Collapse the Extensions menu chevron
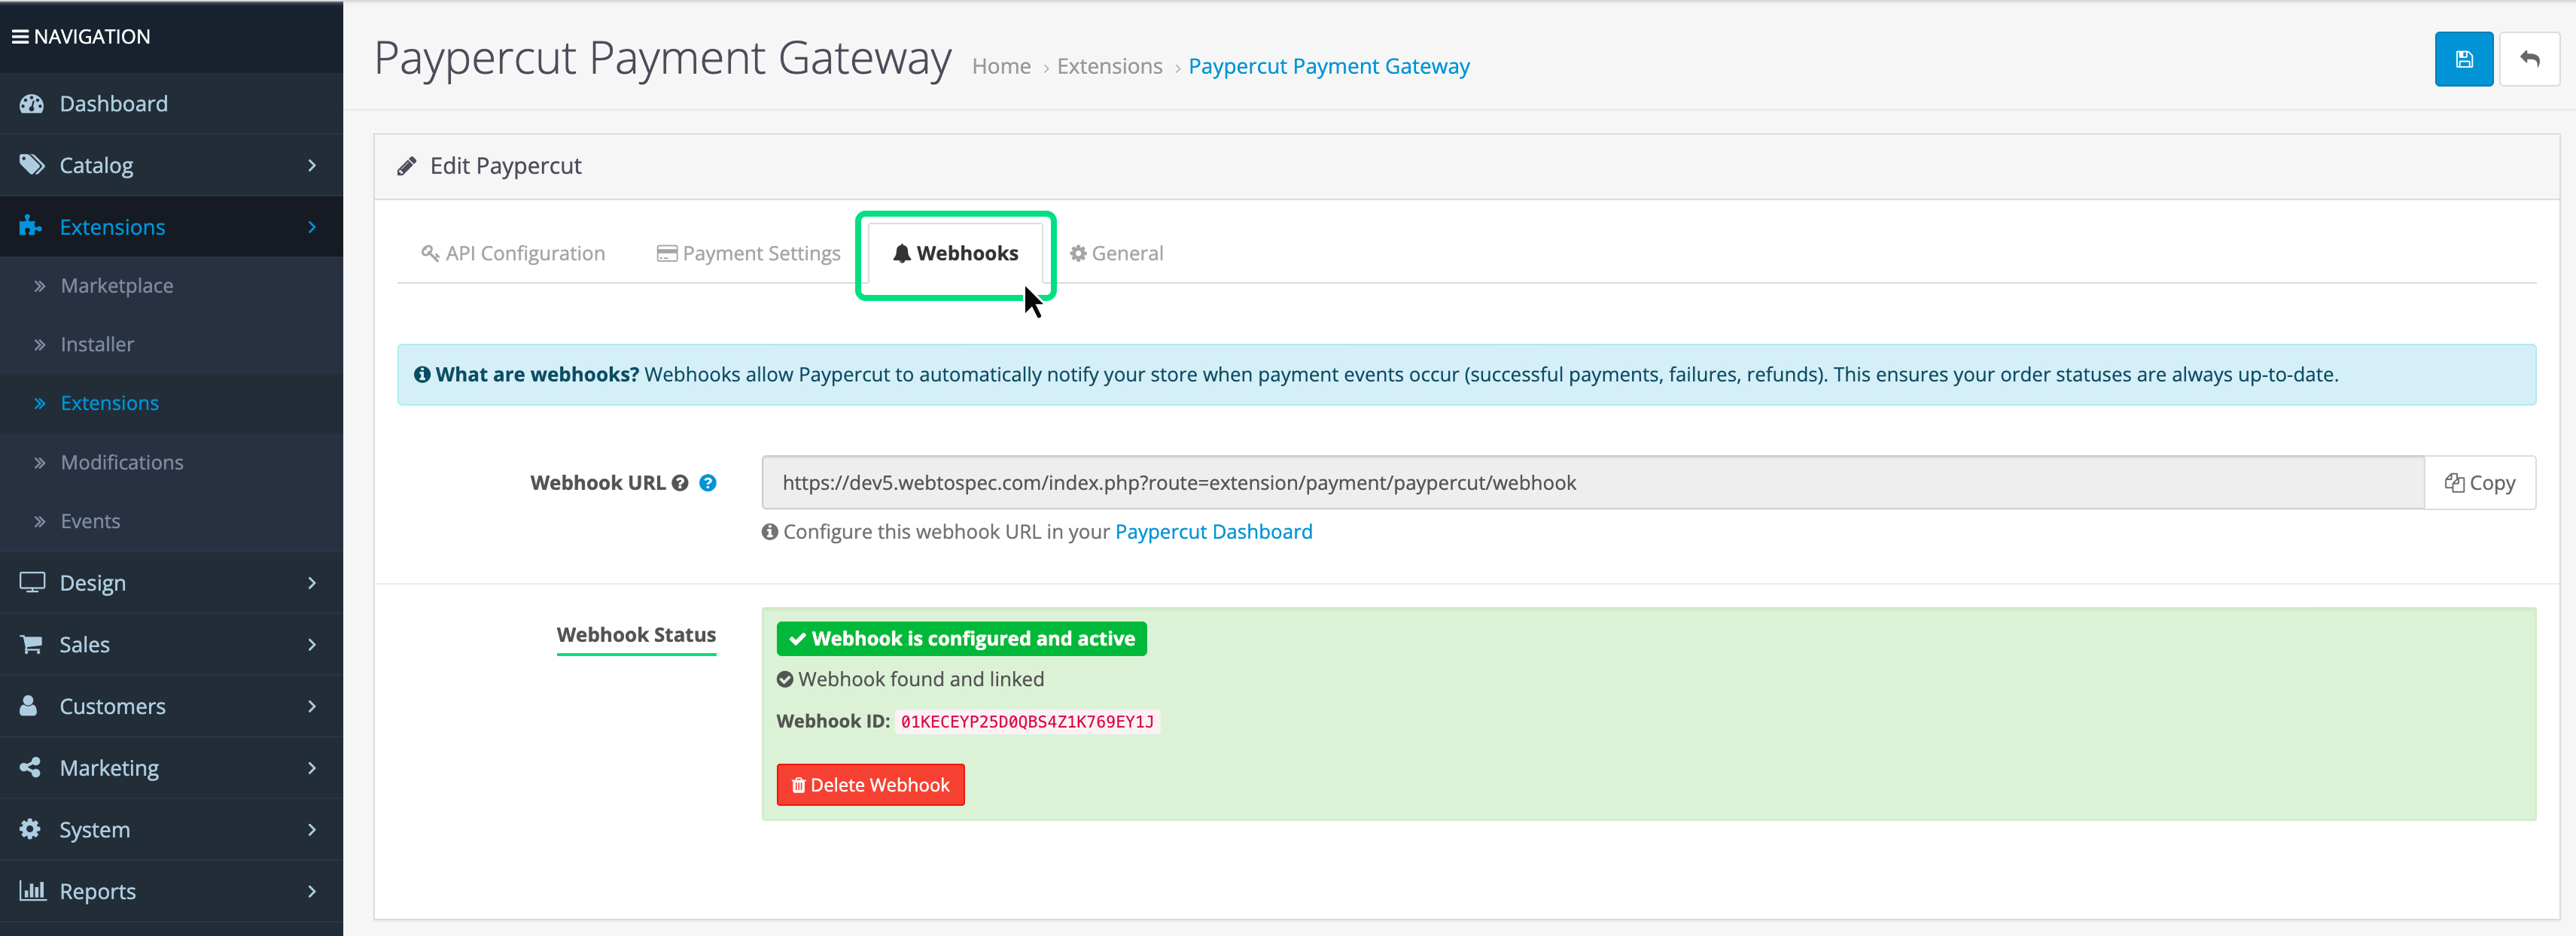The image size is (2576, 936). [312, 227]
